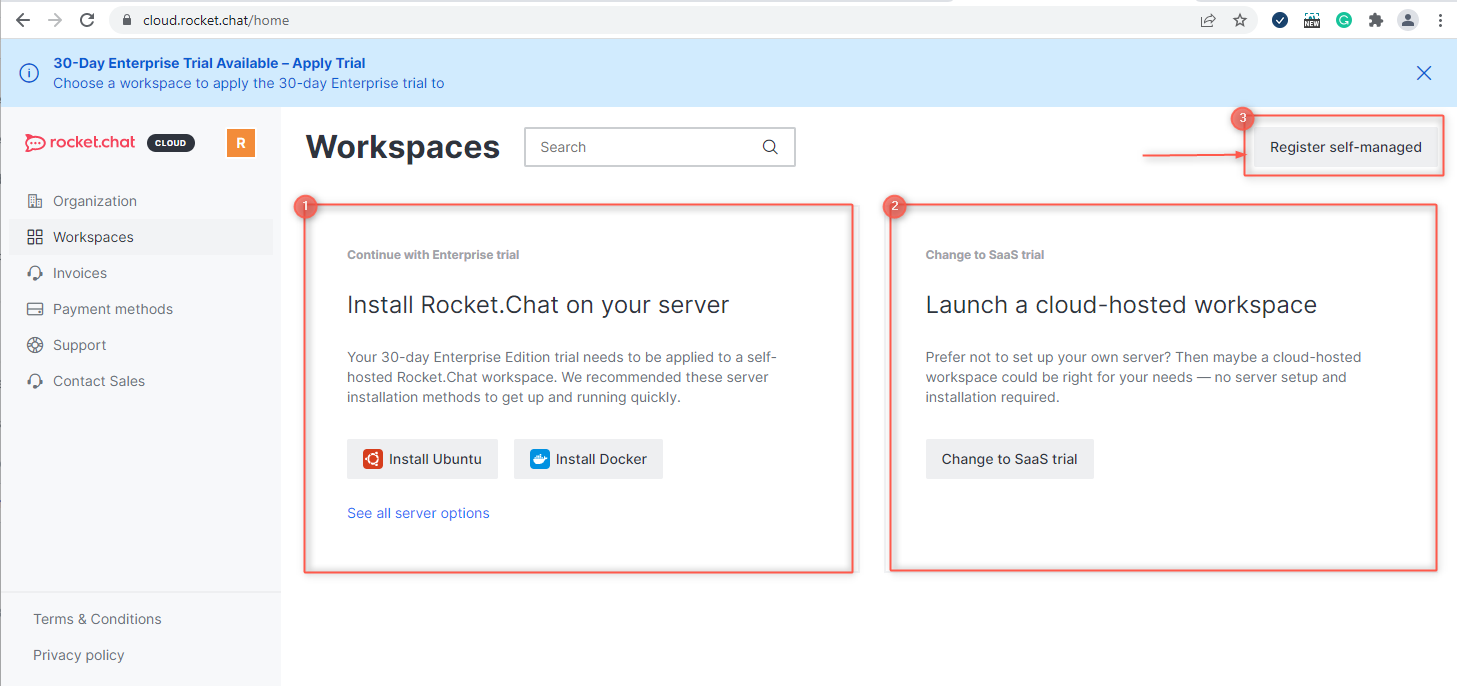The width and height of the screenshot is (1457, 686).
Task: Click 30-Day Enterprise Trial Available banner link
Action: (x=209, y=63)
